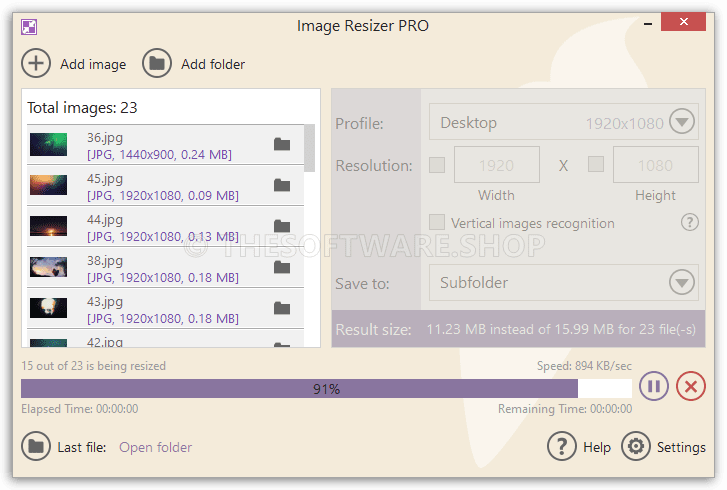The height and width of the screenshot is (490, 727).
Task: Click the Last file folder icon
Action: pyautogui.click(x=36, y=446)
